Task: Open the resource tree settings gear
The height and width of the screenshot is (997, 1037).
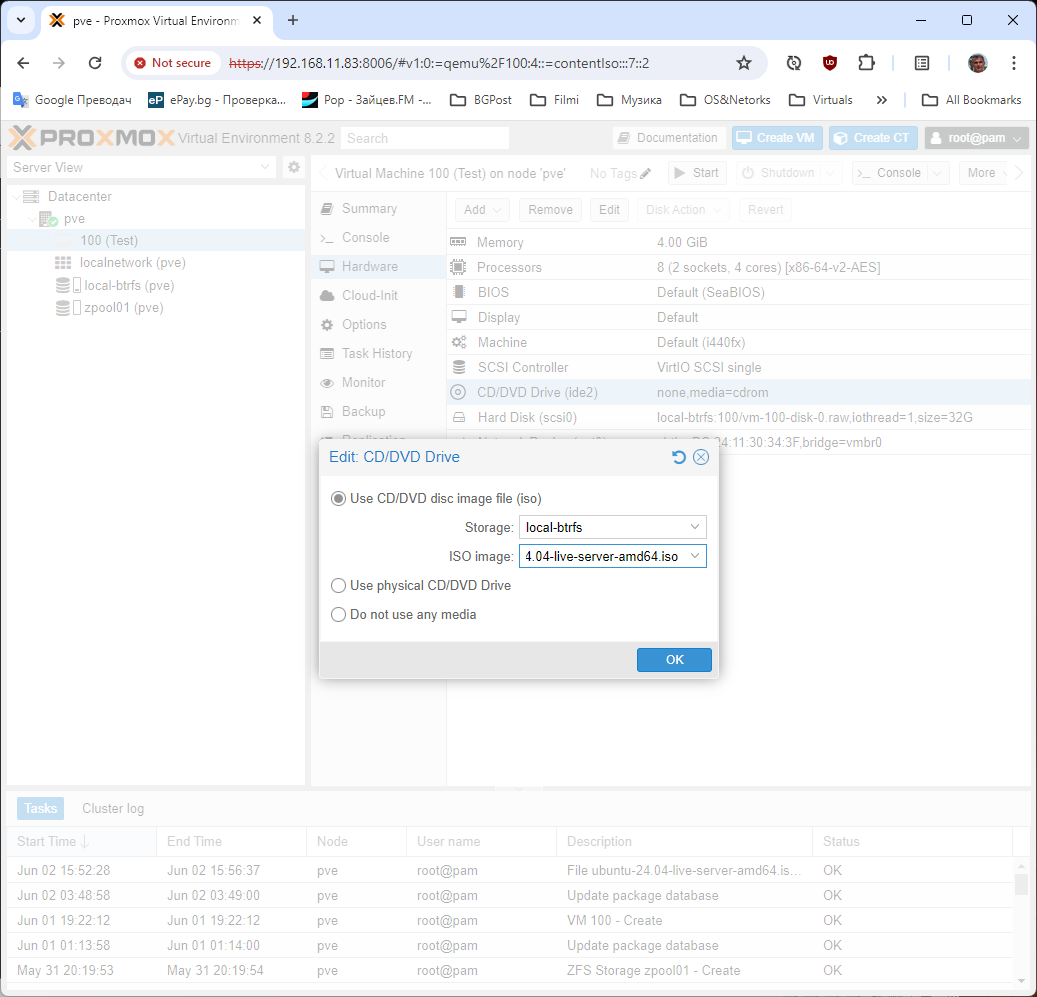Action: (294, 167)
